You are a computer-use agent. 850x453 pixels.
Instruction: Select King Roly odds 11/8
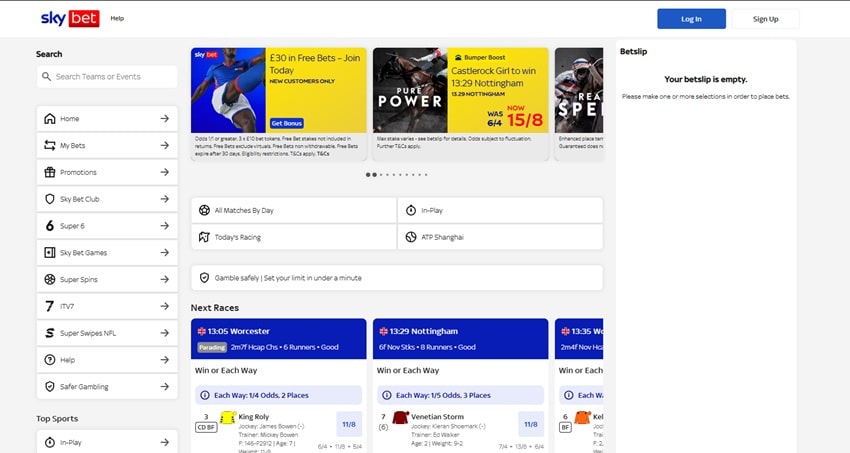(x=349, y=424)
